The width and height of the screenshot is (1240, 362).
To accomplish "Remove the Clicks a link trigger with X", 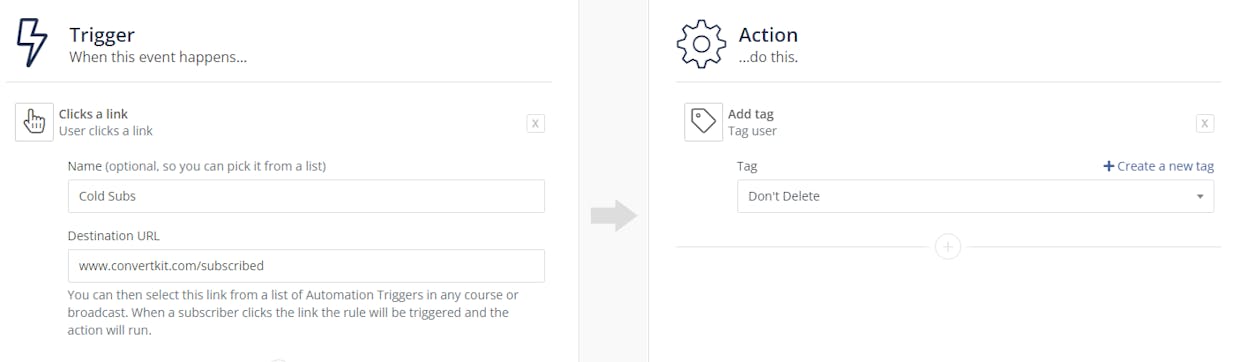I will (536, 124).
